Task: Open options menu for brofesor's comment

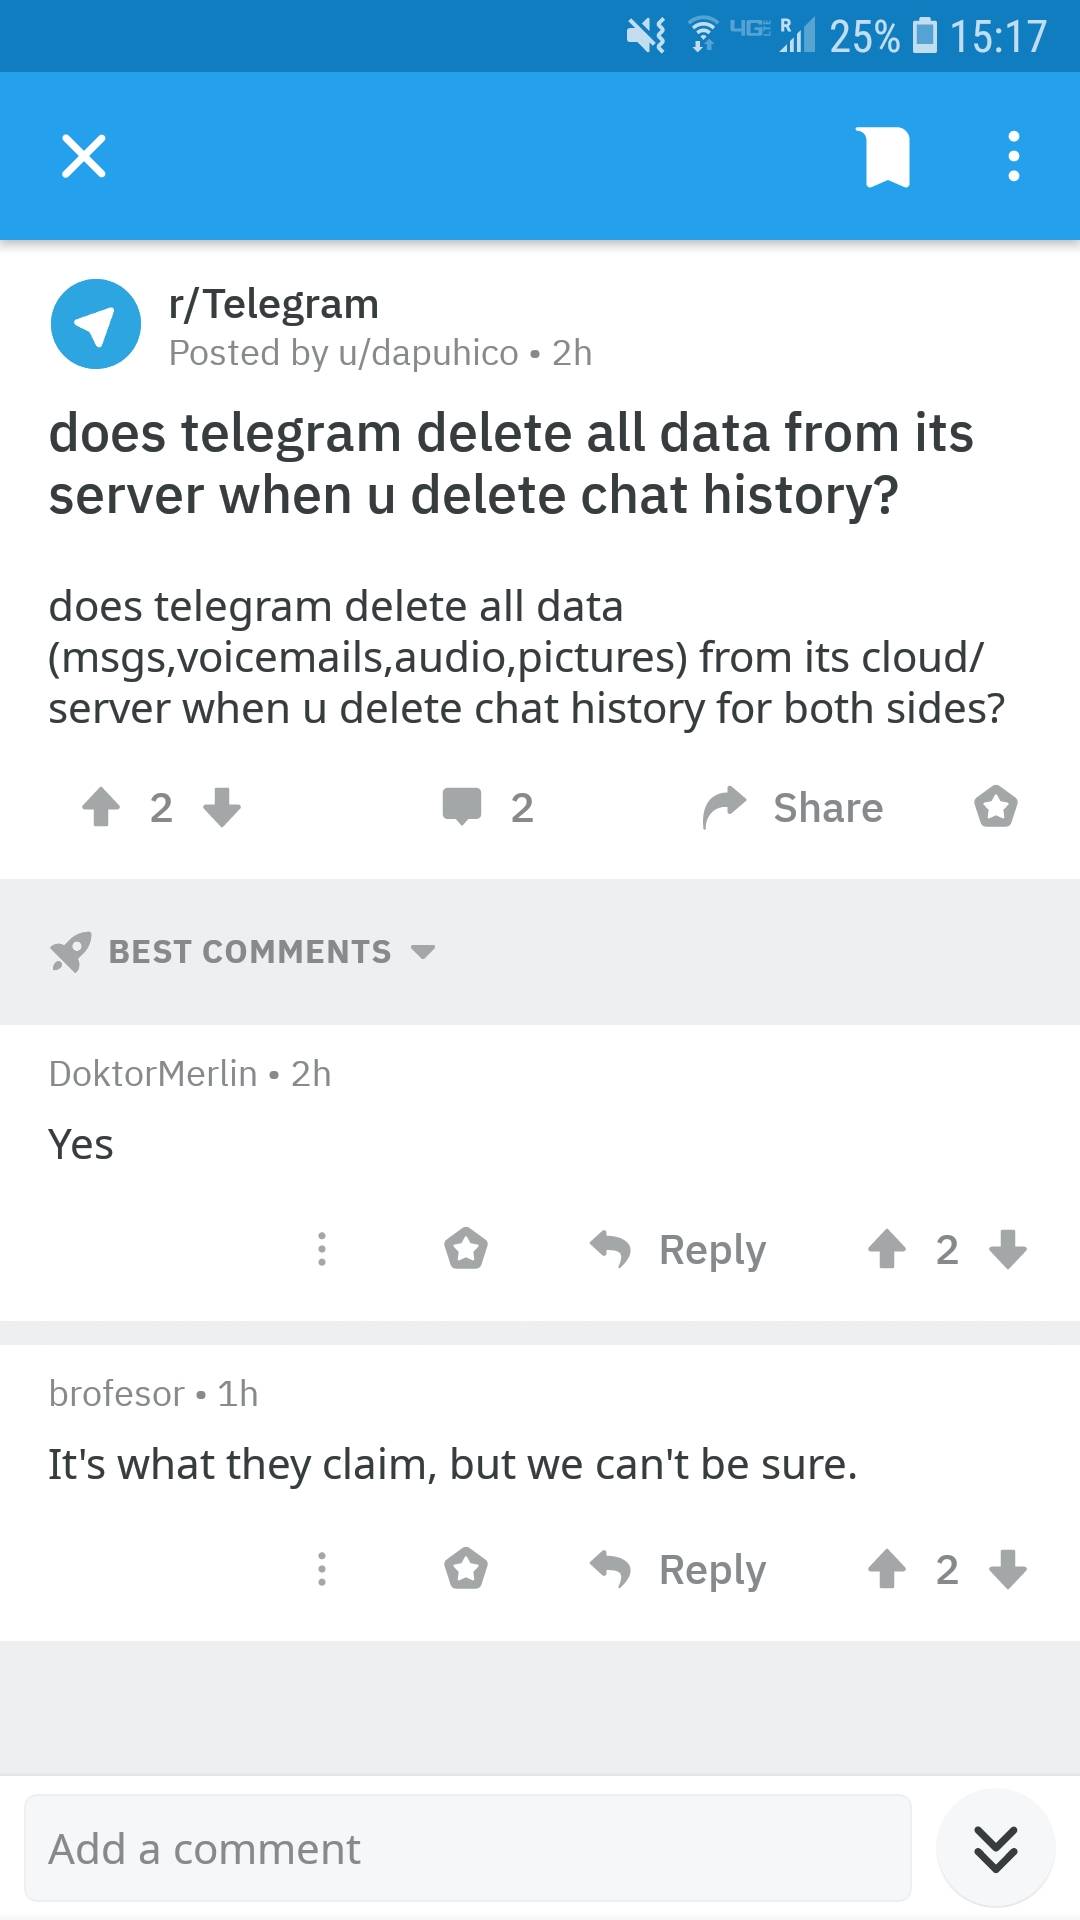Action: coord(322,1569)
